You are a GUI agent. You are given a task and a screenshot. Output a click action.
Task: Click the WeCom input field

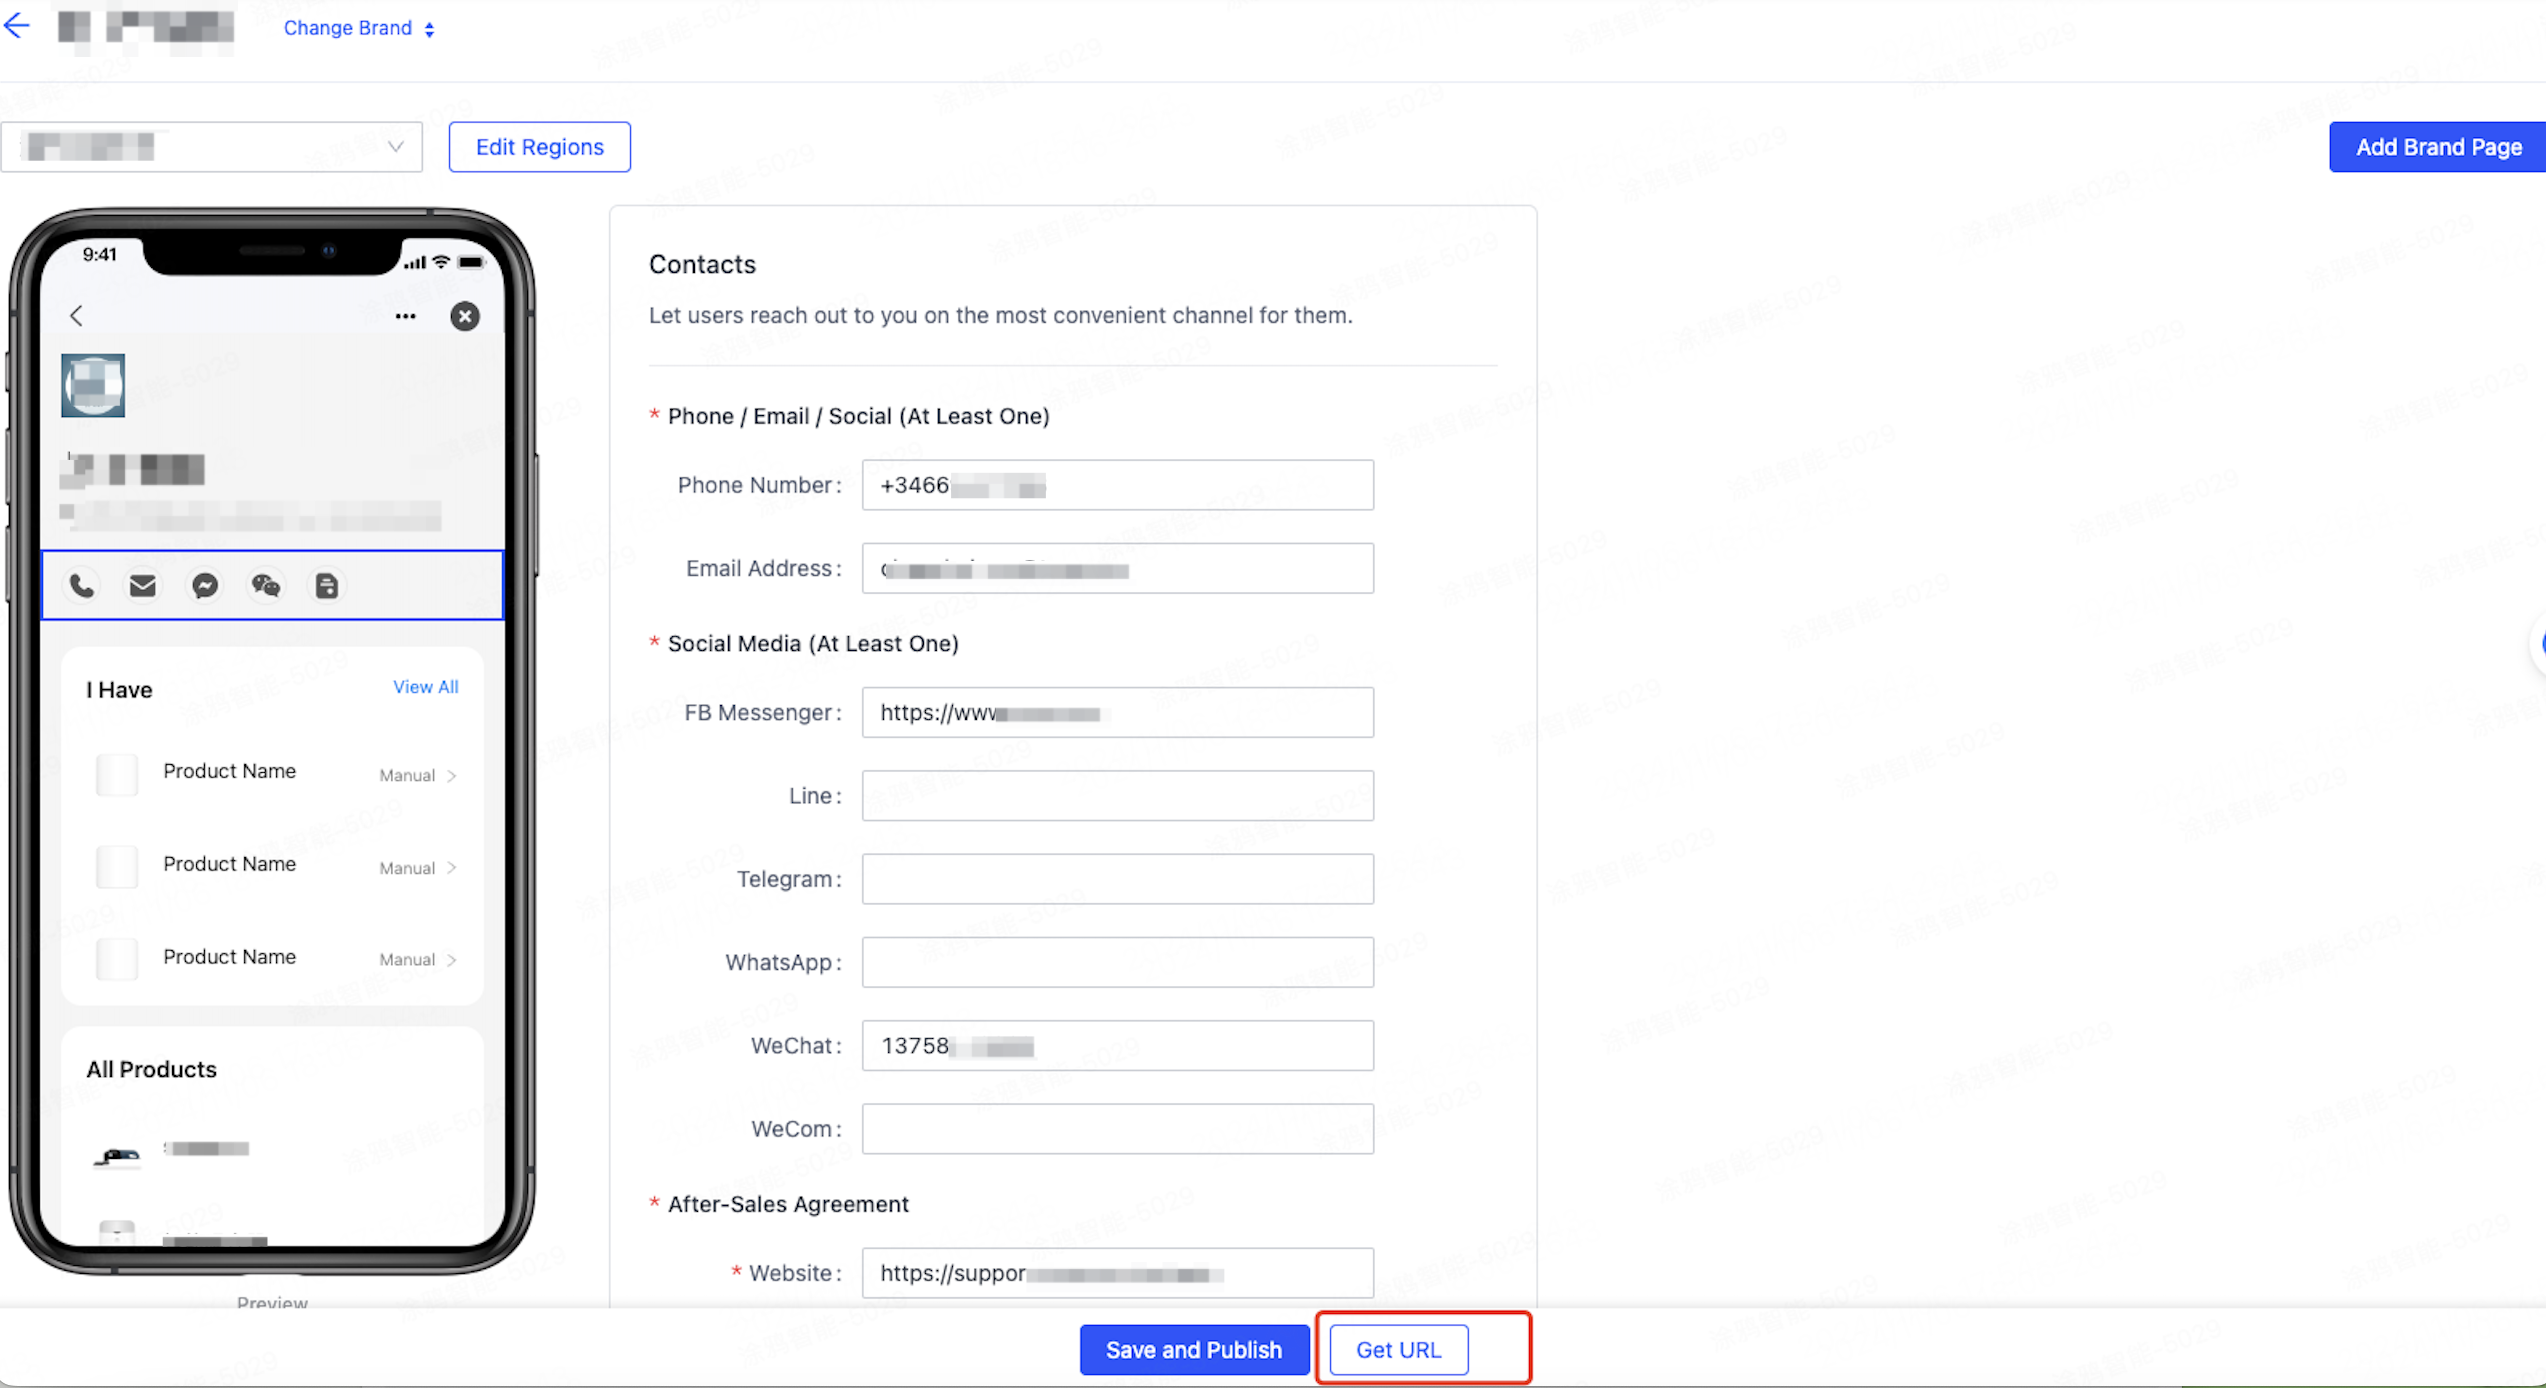click(1118, 1128)
